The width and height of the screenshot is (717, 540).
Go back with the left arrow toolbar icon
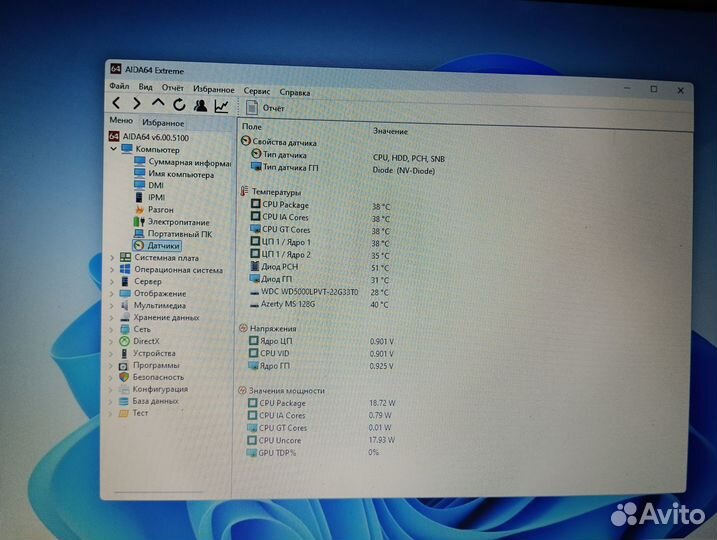click(116, 103)
